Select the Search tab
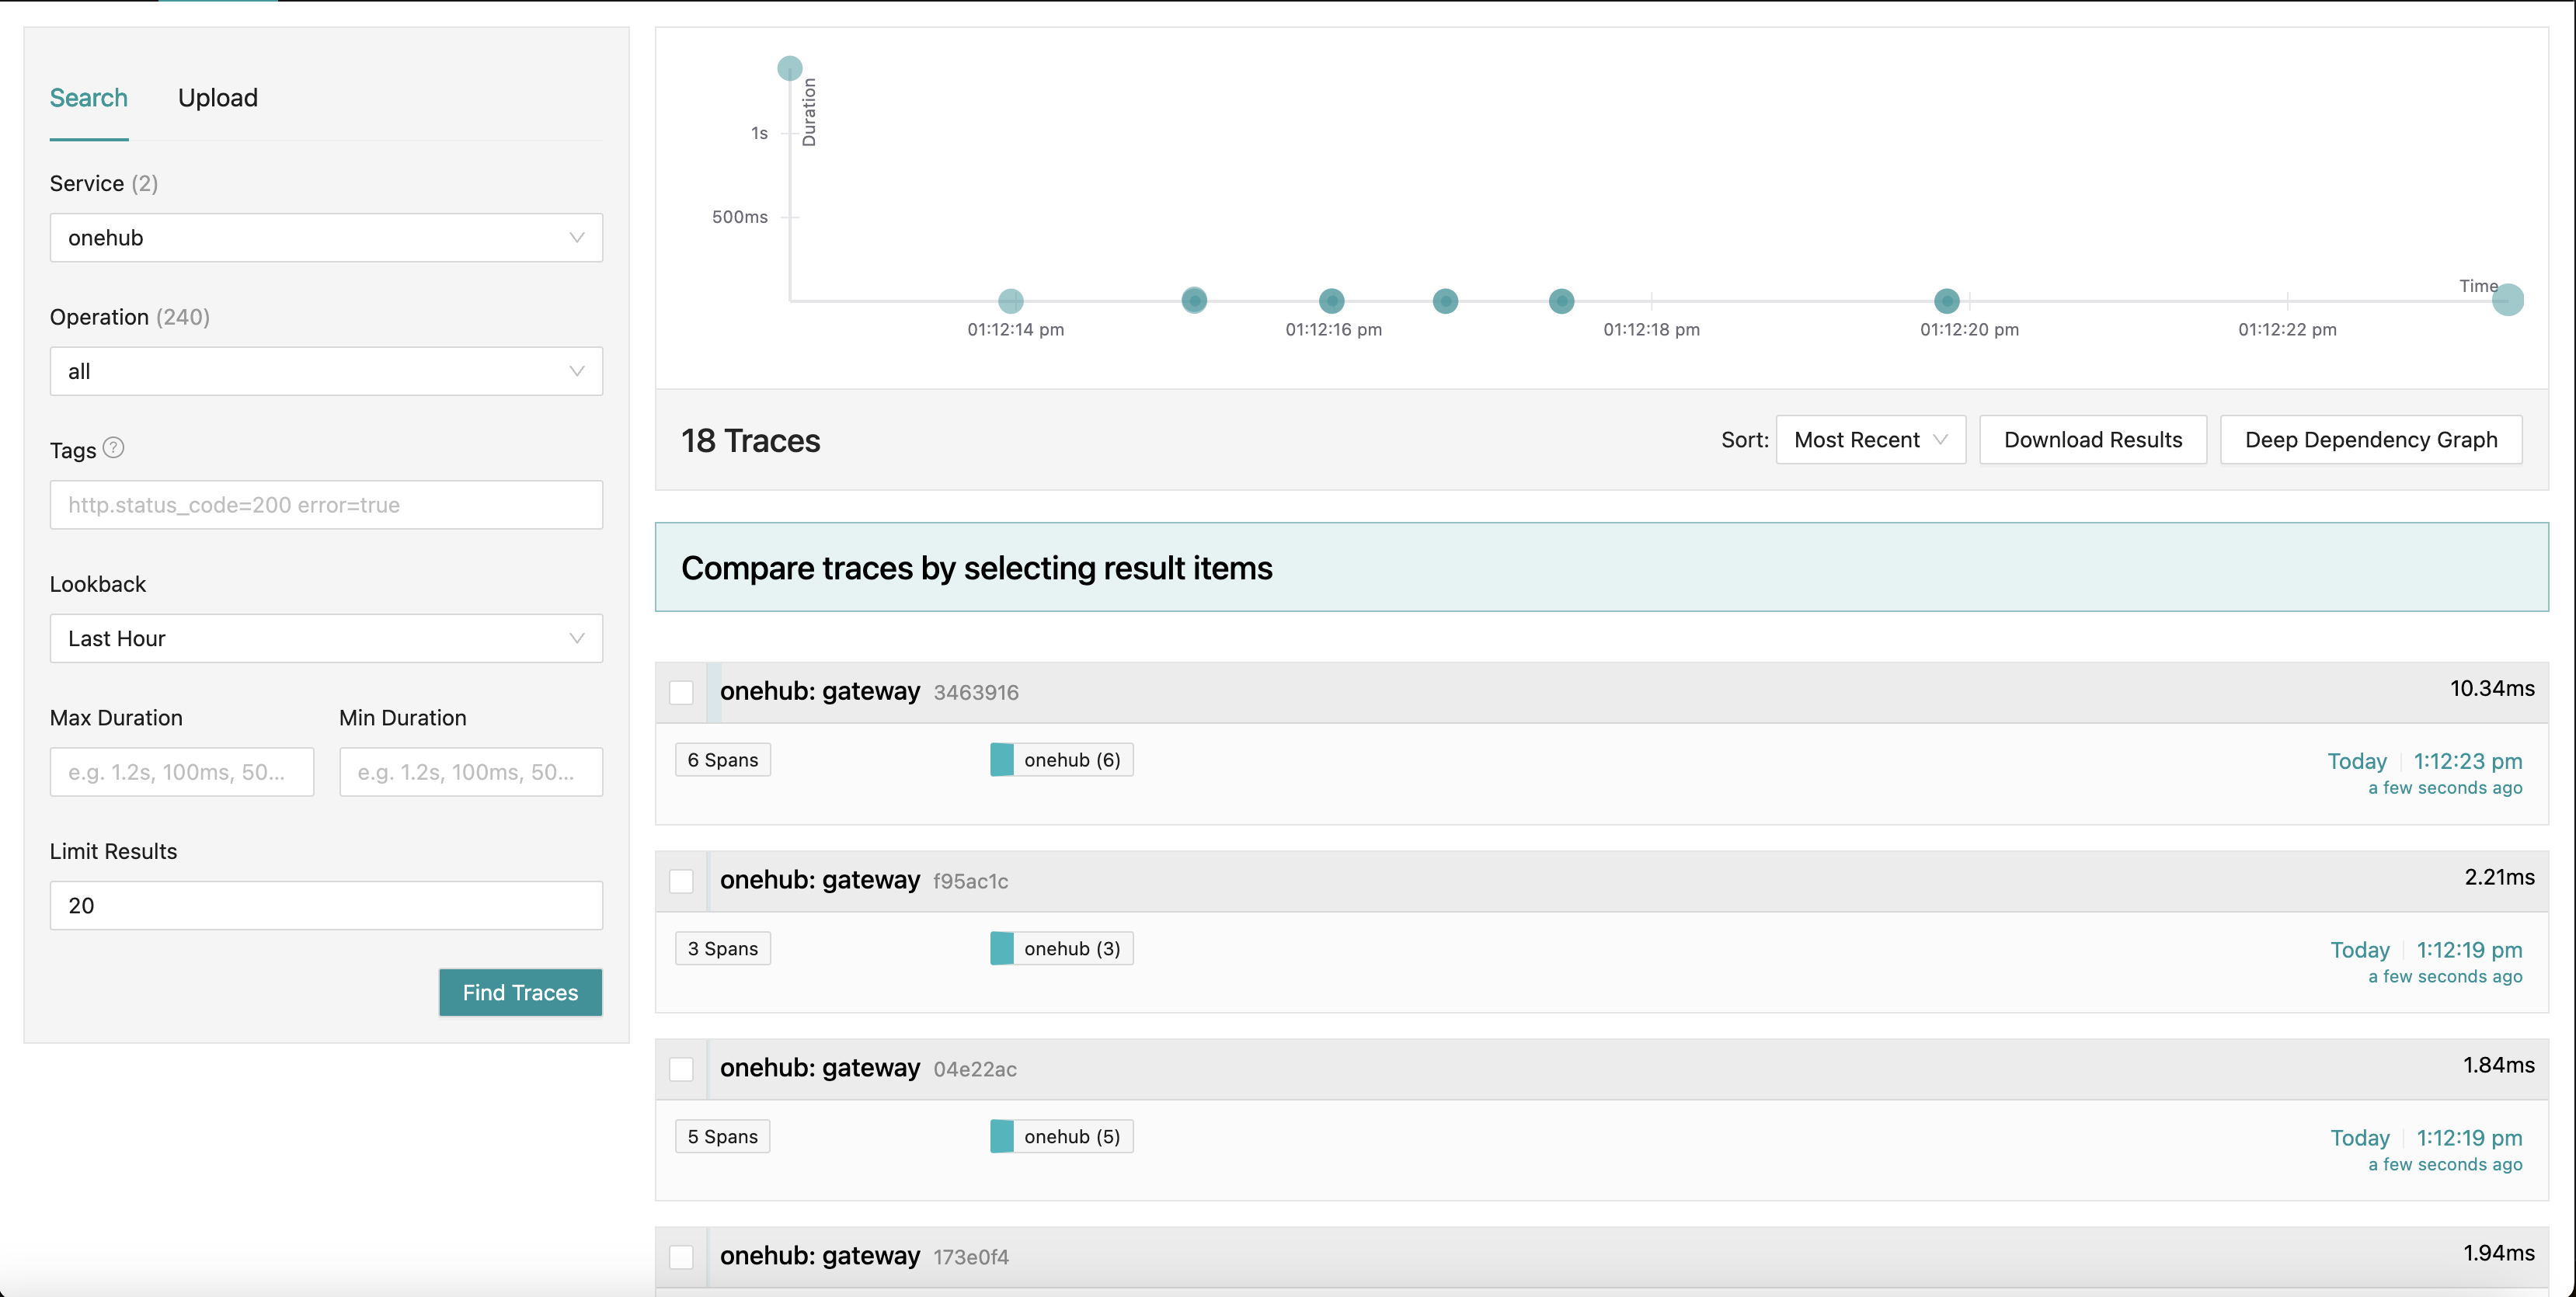The height and width of the screenshot is (1297, 2576). pyautogui.click(x=88, y=97)
